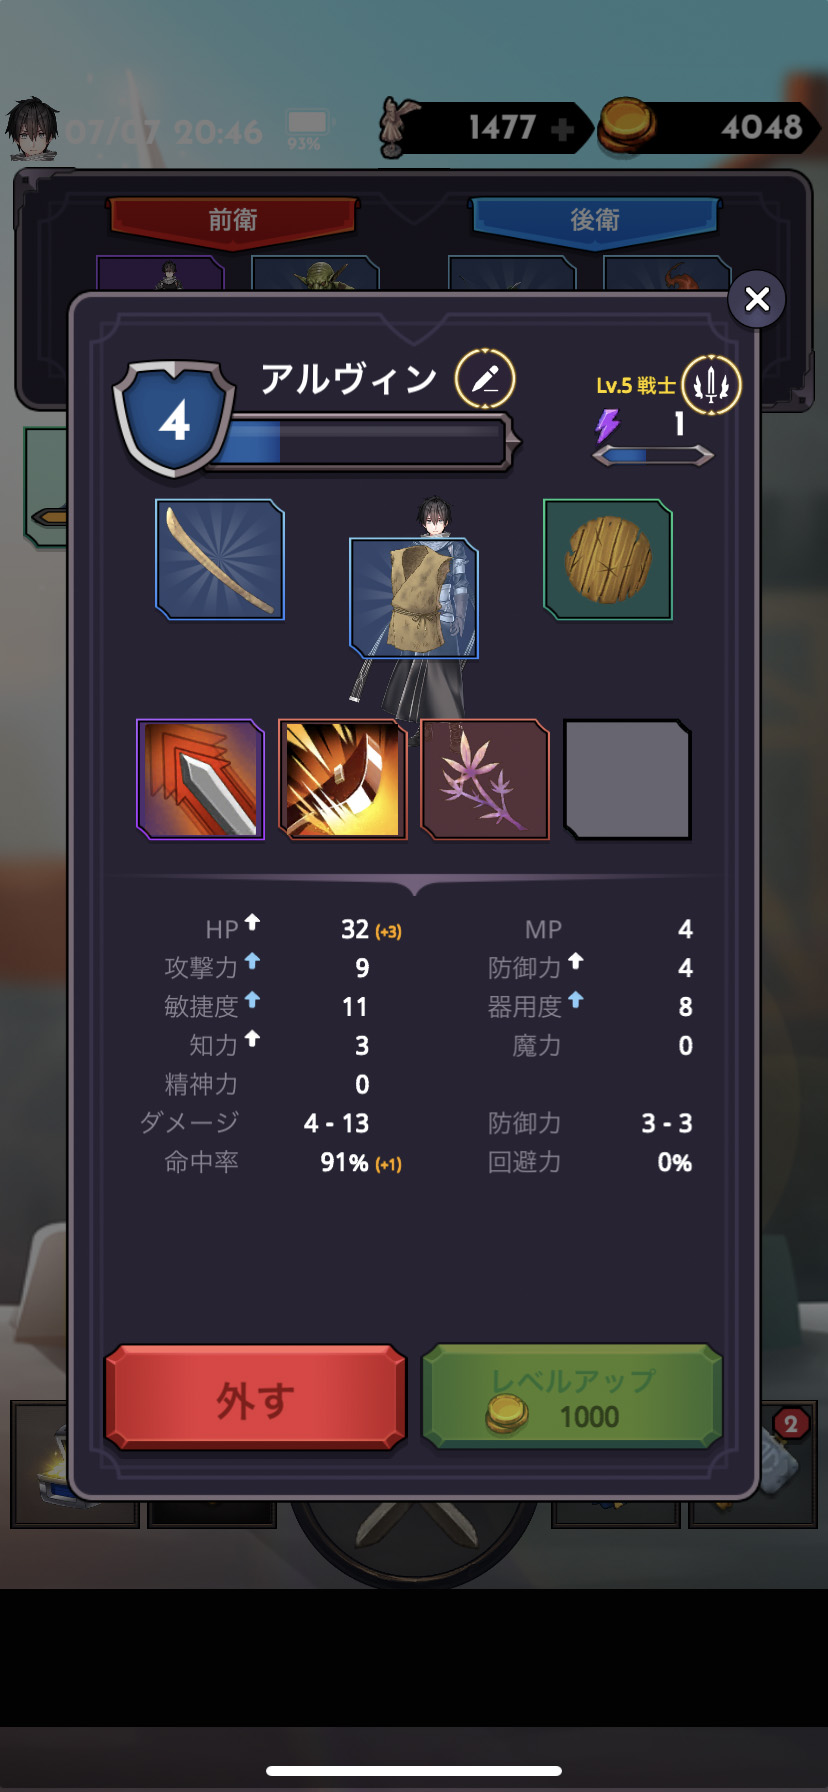The height and width of the screenshot is (1792, 828).
Task: Click the green レベルアップ 1000 button
Action: click(573, 1398)
